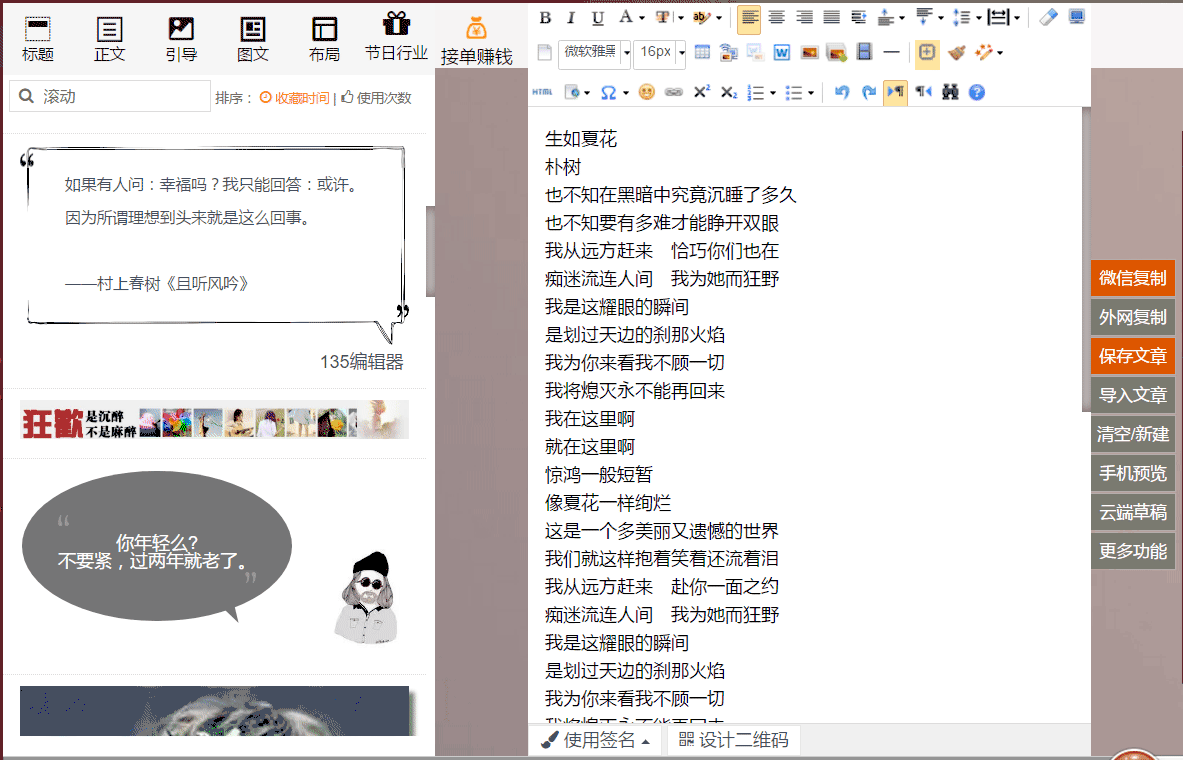Click the eraser clear-format icon
1183x760 pixels.
pos(1047,17)
